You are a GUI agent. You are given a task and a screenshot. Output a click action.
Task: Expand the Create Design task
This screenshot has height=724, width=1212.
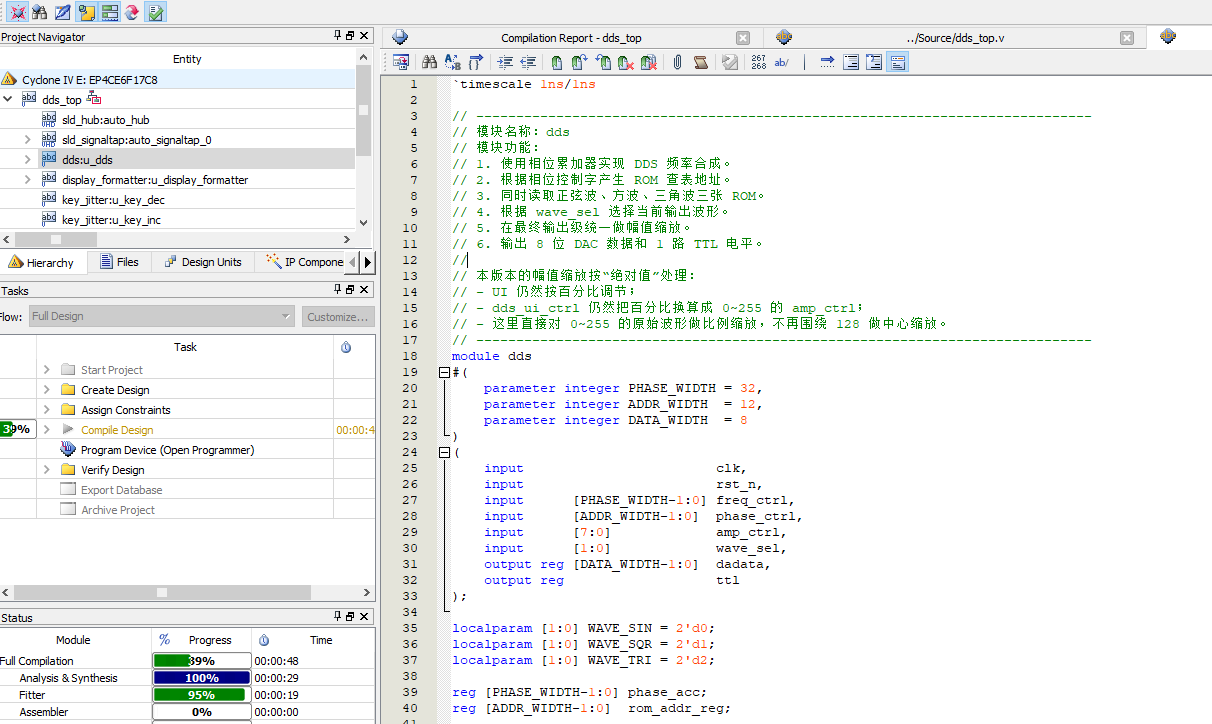click(46, 389)
